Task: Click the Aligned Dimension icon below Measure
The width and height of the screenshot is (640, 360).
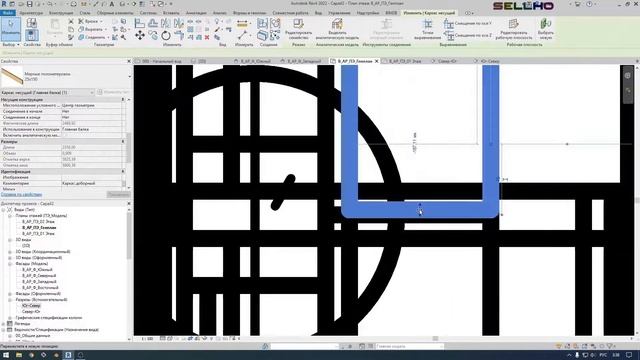Action: (x=242, y=36)
